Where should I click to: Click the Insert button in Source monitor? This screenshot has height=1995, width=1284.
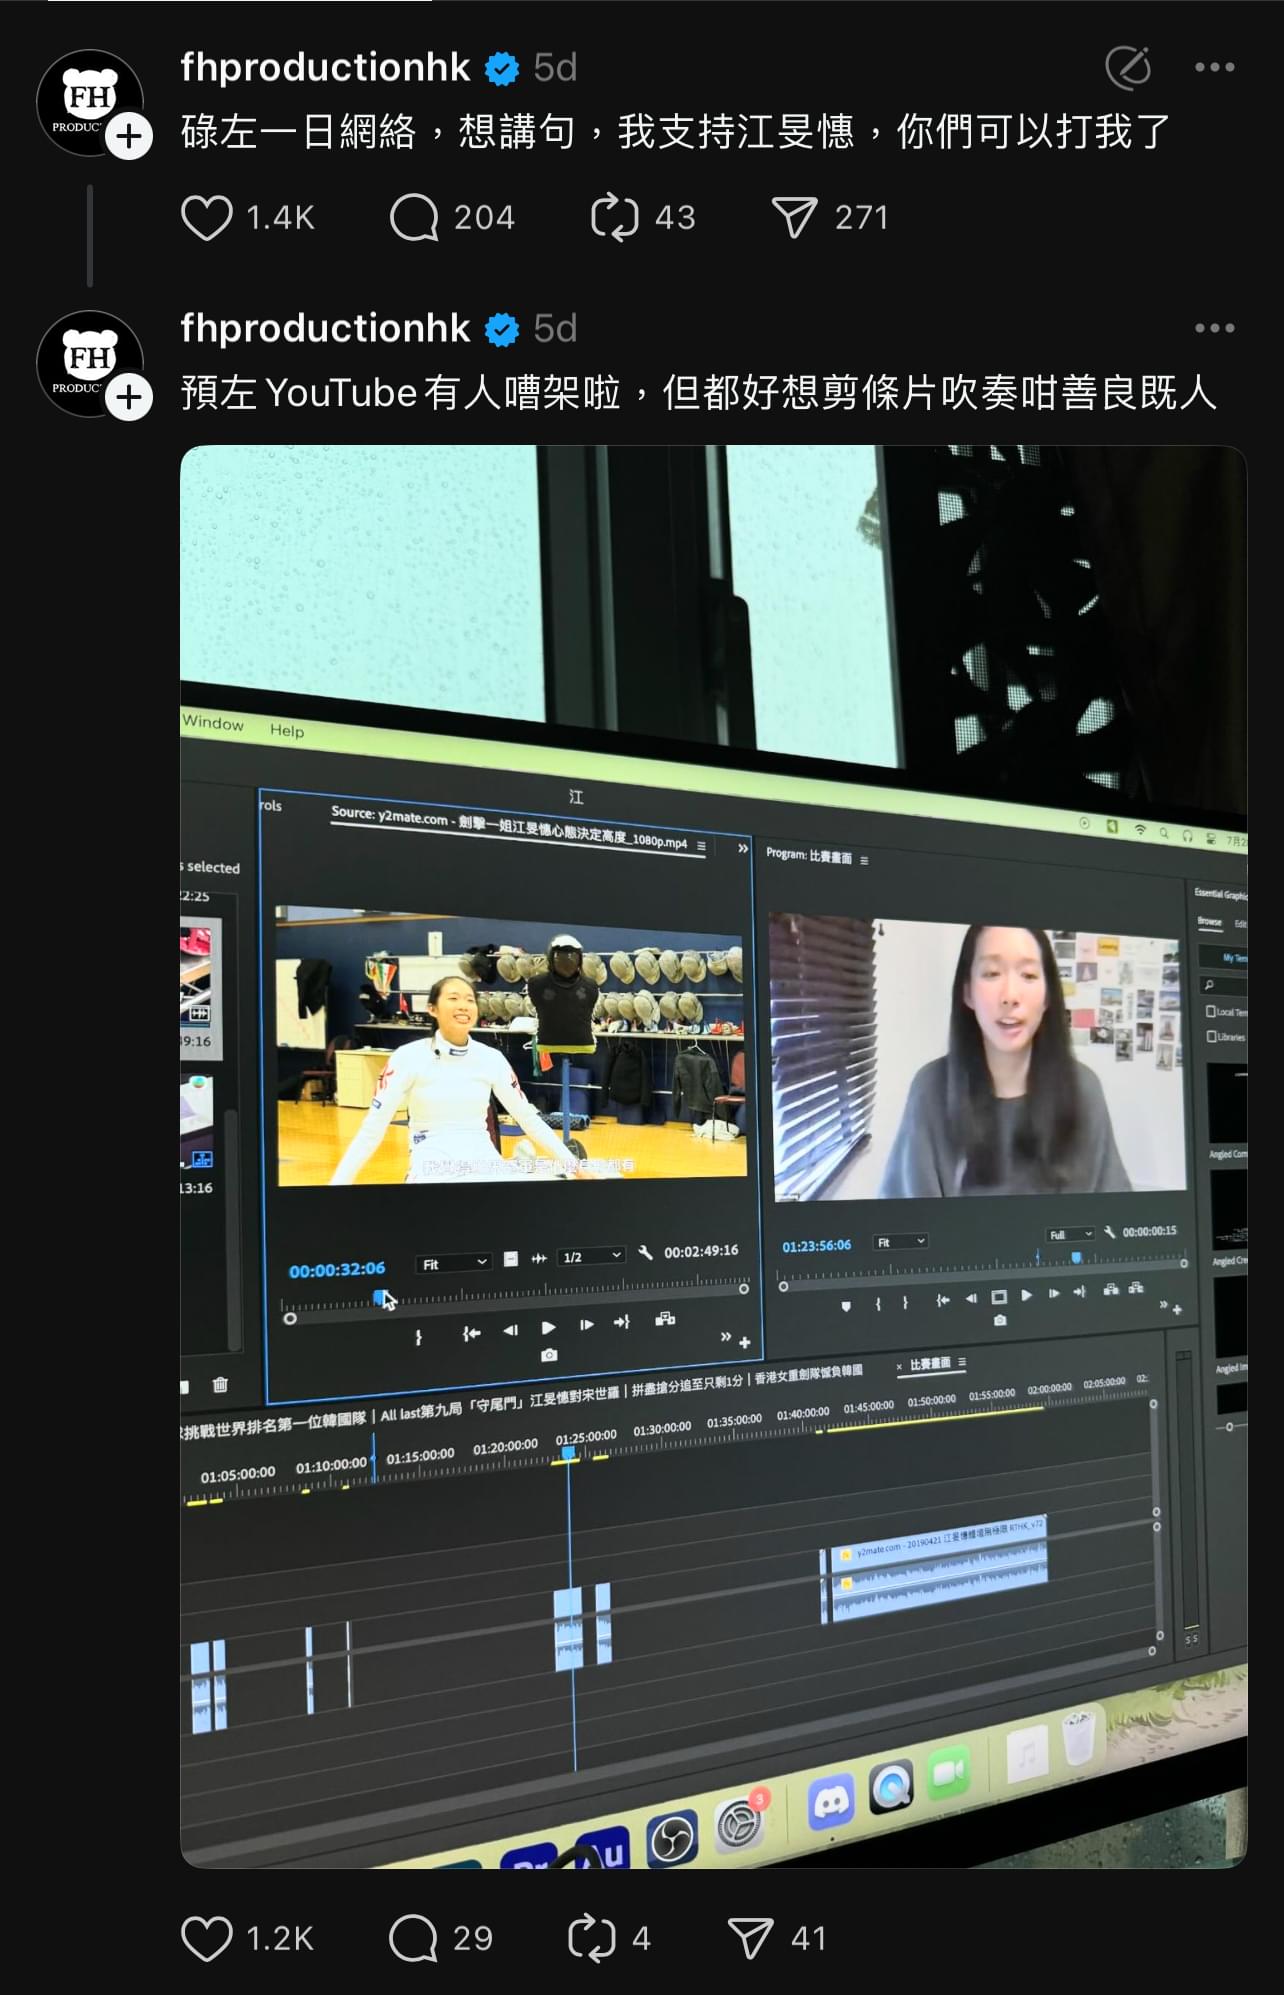[665, 1319]
